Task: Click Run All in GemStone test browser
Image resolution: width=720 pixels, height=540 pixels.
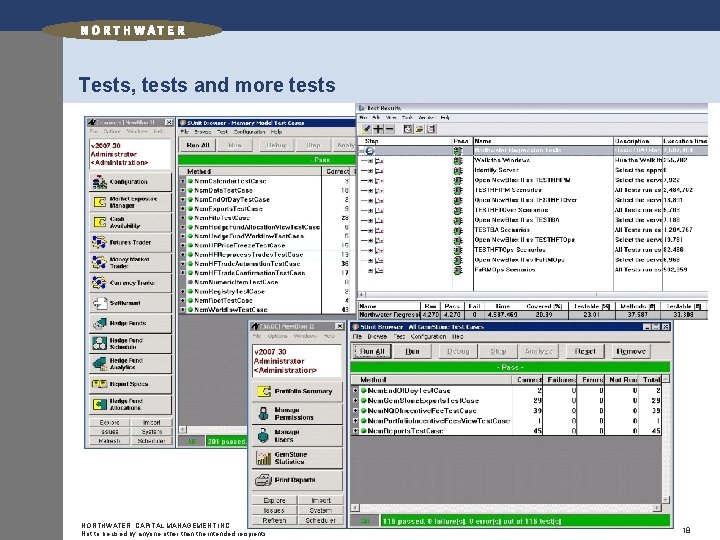Action: [372, 351]
